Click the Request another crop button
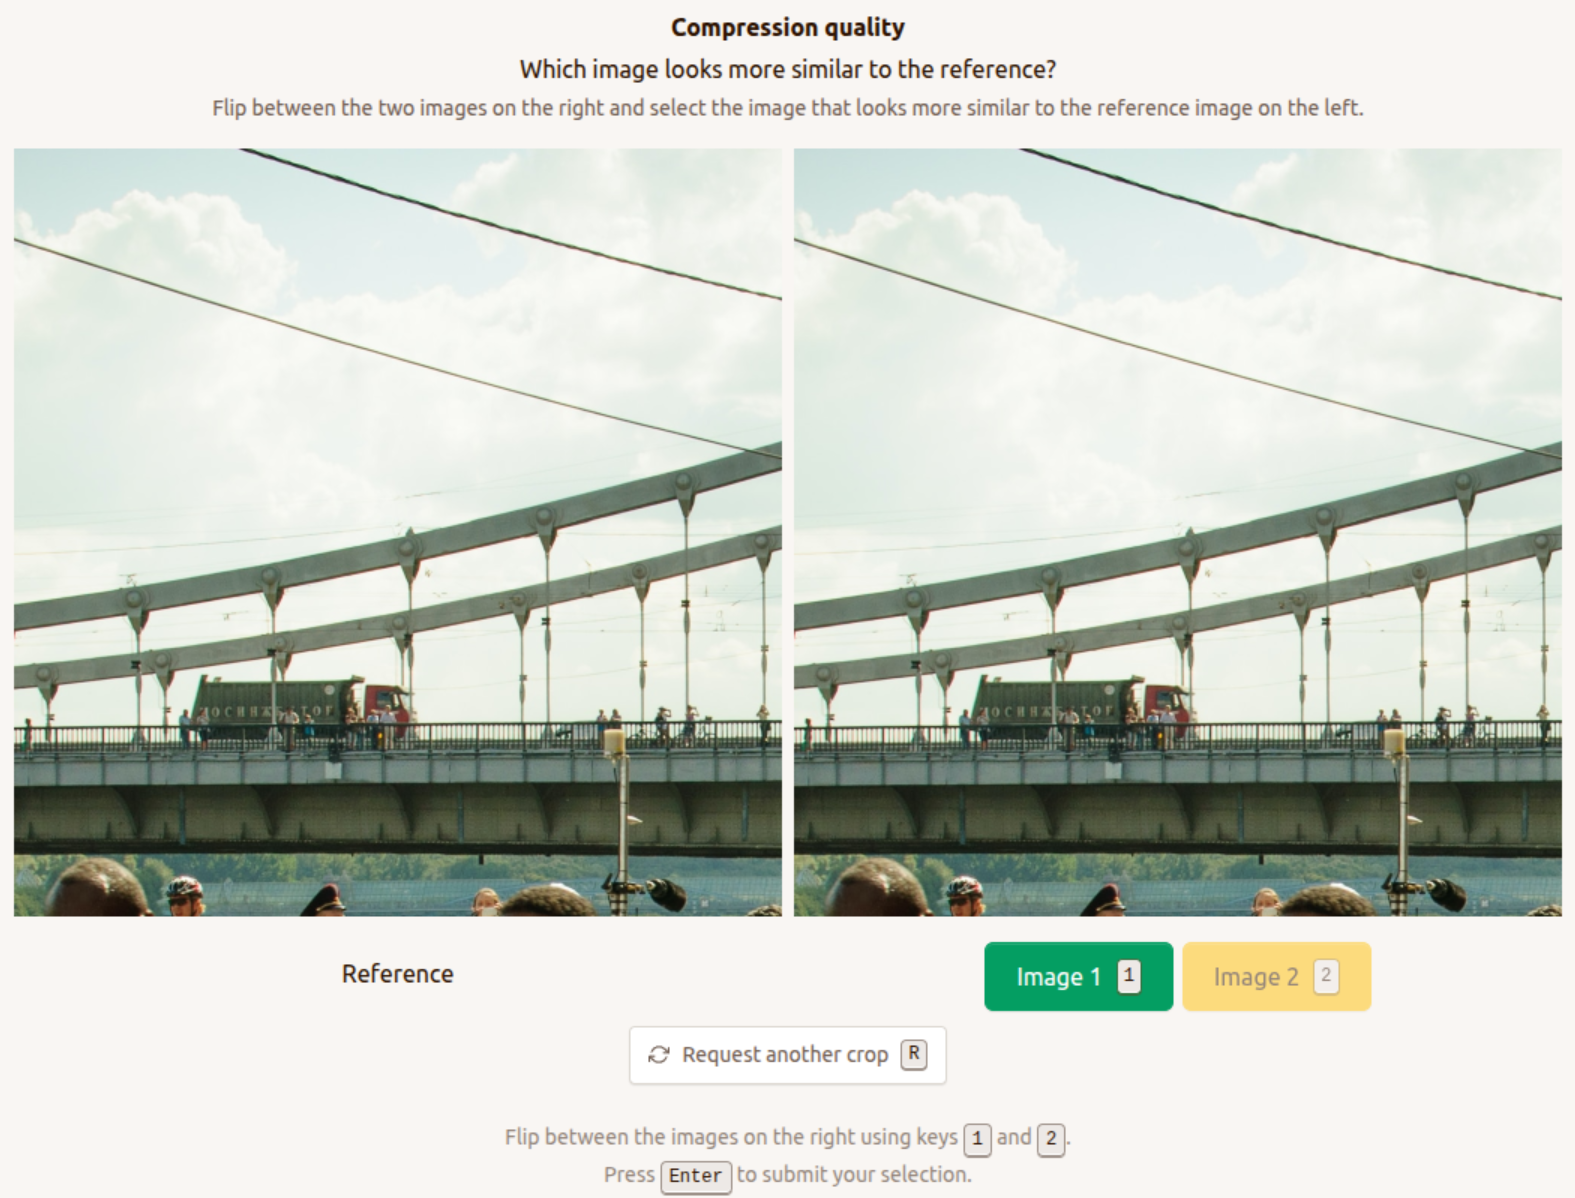 point(787,1055)
